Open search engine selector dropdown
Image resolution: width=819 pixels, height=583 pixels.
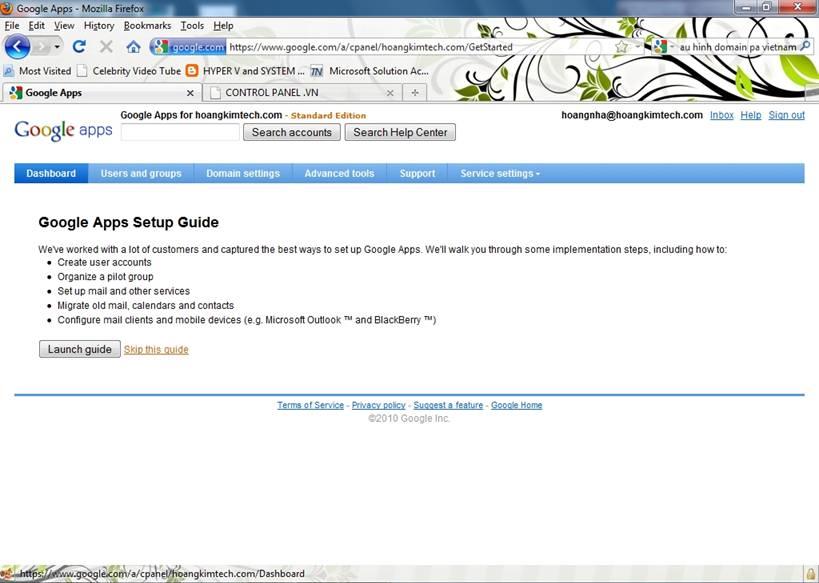[663, 47]
